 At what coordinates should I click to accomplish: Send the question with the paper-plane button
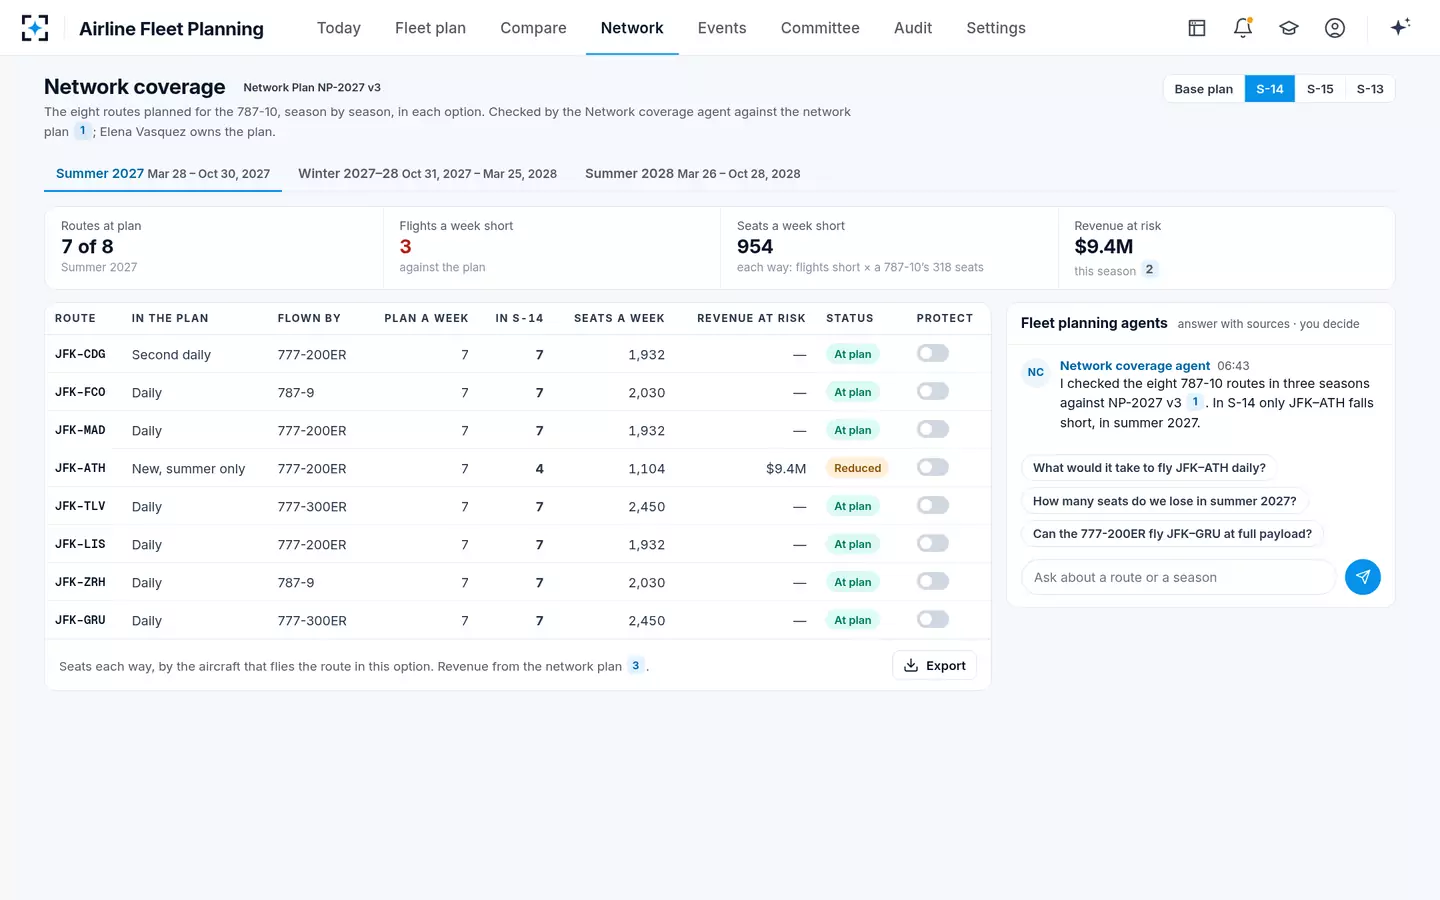tap(1363, 577)
